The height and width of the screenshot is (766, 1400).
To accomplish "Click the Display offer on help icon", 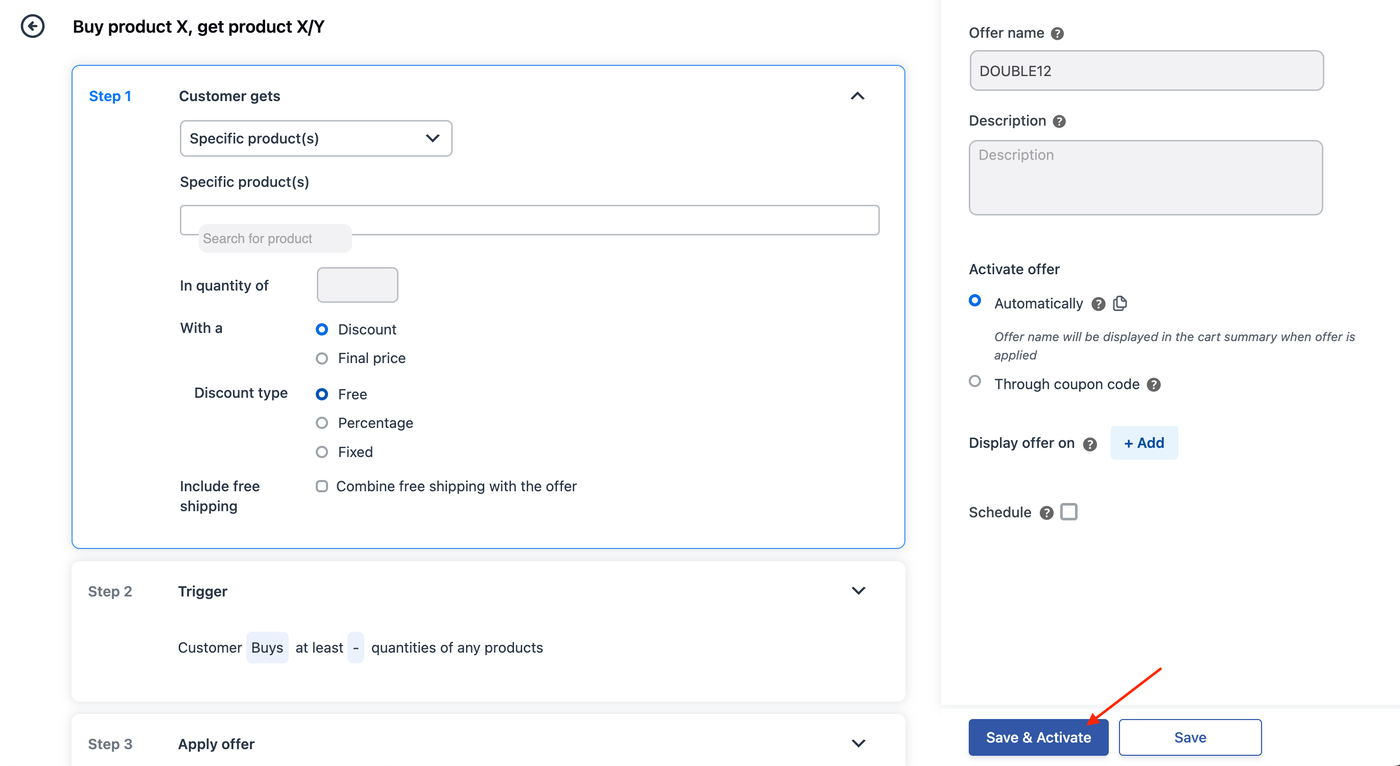I will [x=1090, y=444].
